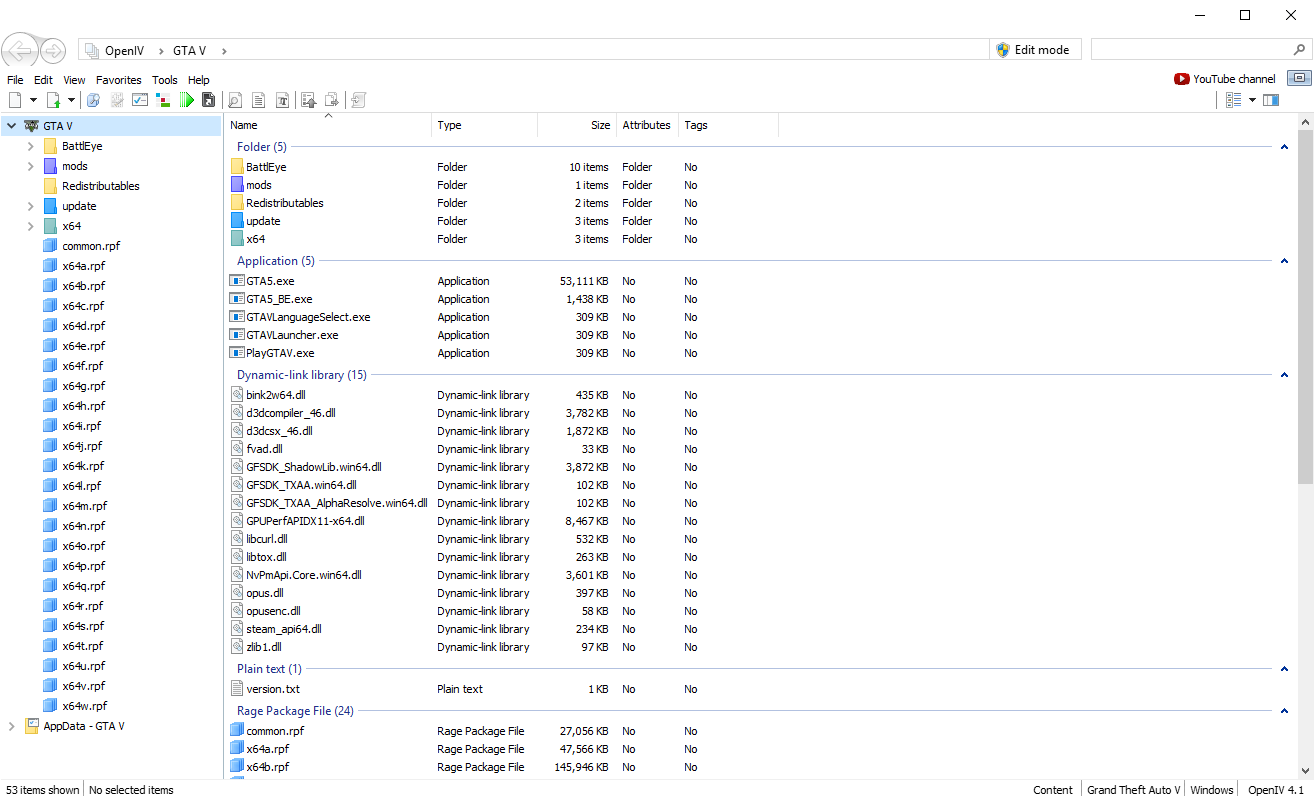1315x801 pixels.
Task: Collapse the Dynamic-link library group
Action: tap(1284, 375)
